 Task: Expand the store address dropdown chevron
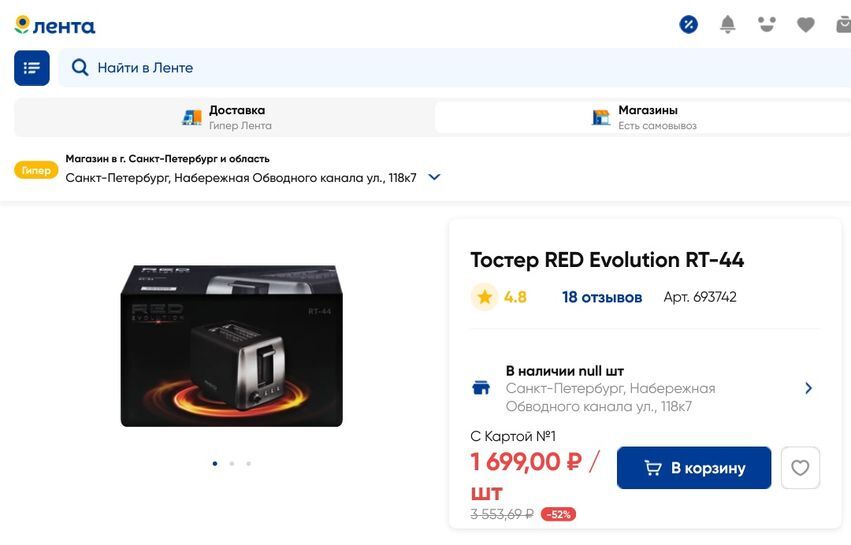(434, 177)
